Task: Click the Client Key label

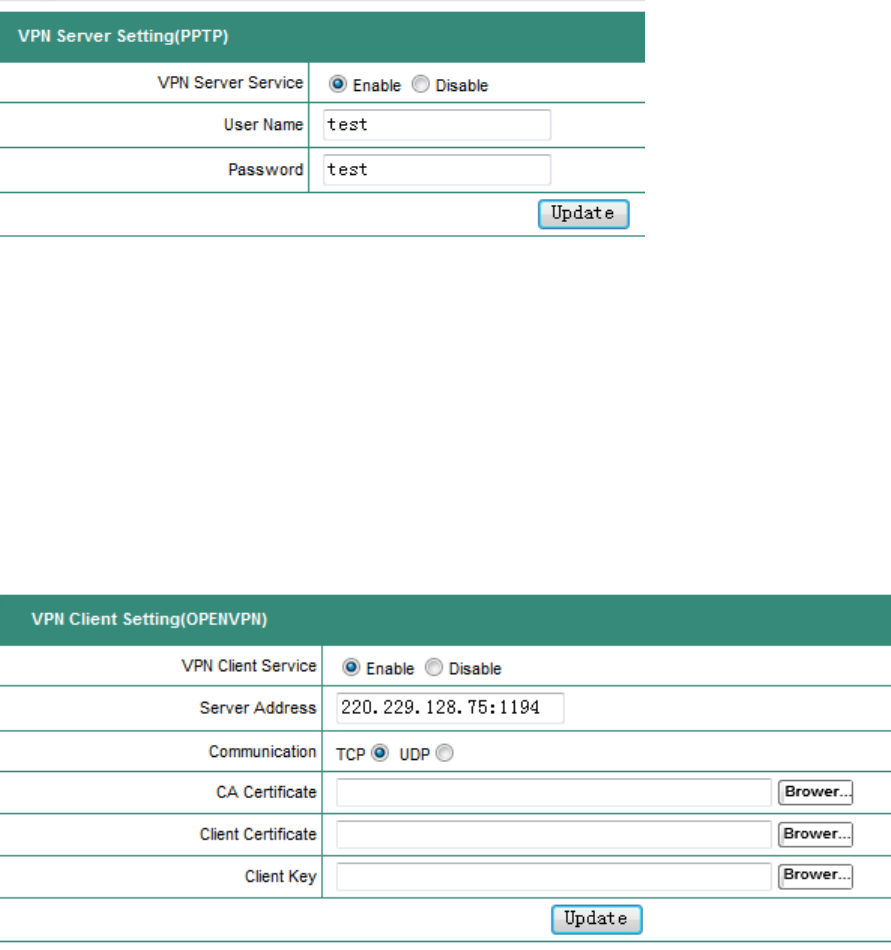Action: tap(280, 876)
